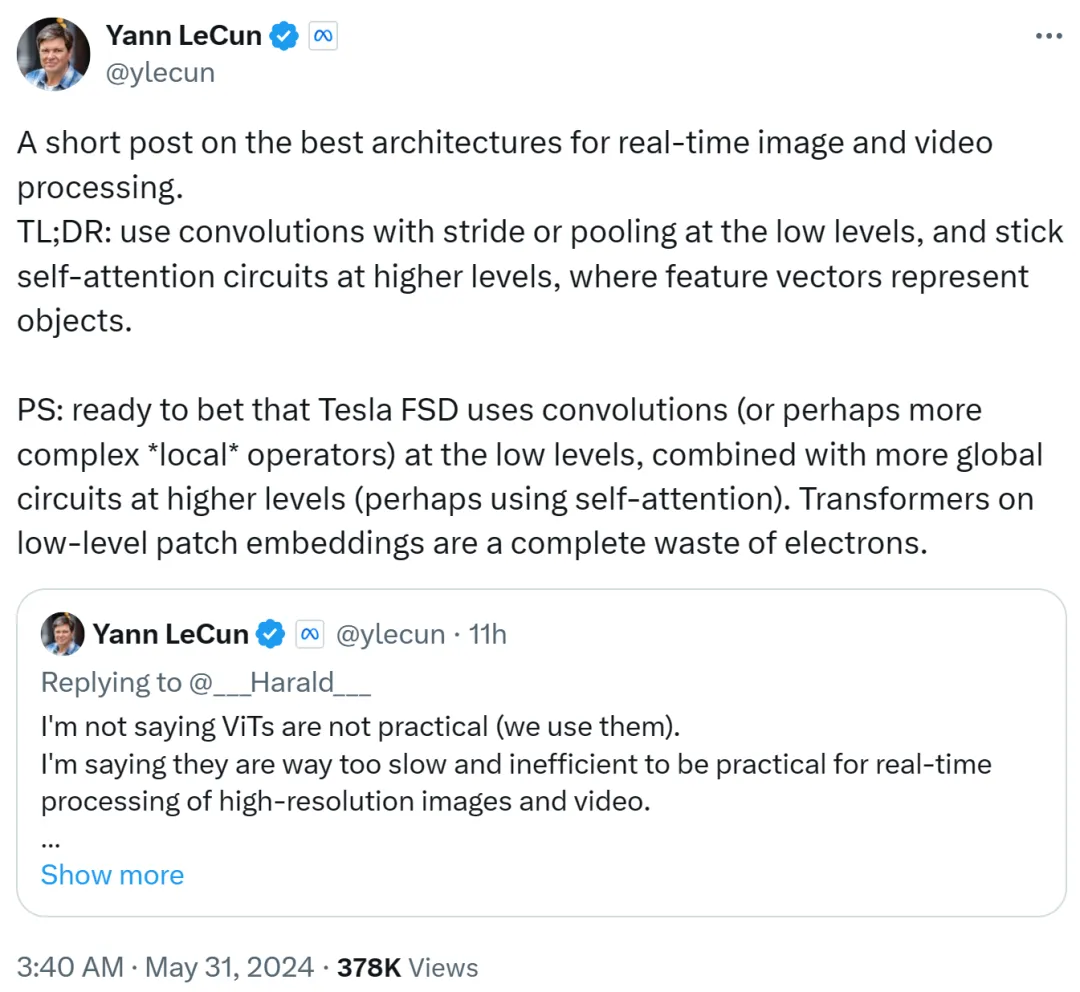Open the more options menu on the tweet
1080x992 pixels.
(x=1048, y=35)
